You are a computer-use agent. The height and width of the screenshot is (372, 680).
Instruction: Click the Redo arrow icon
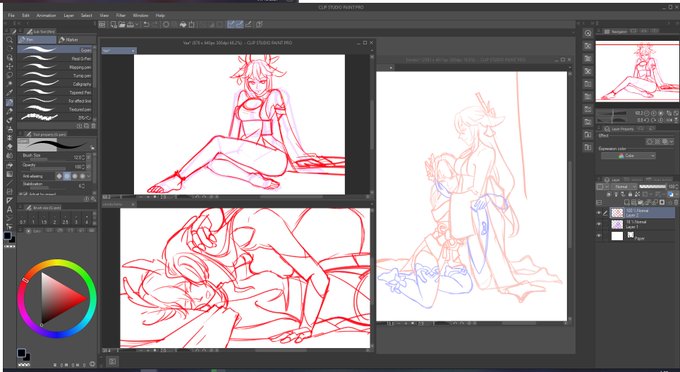[155, 25]
